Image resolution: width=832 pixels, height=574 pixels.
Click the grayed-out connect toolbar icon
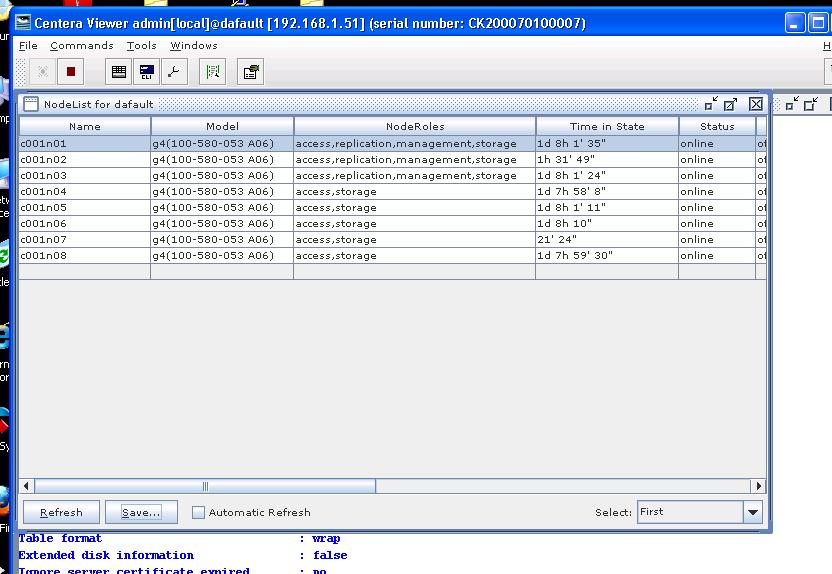43,72
